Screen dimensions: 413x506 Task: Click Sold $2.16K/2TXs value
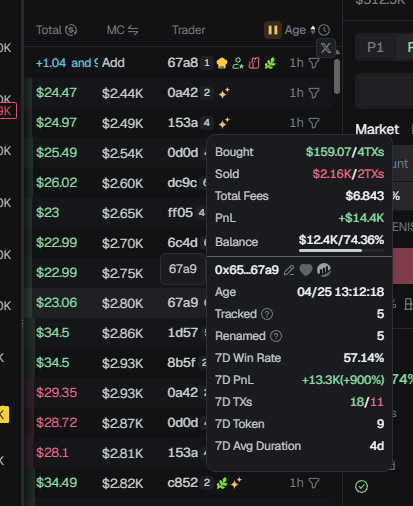[348, 174]
